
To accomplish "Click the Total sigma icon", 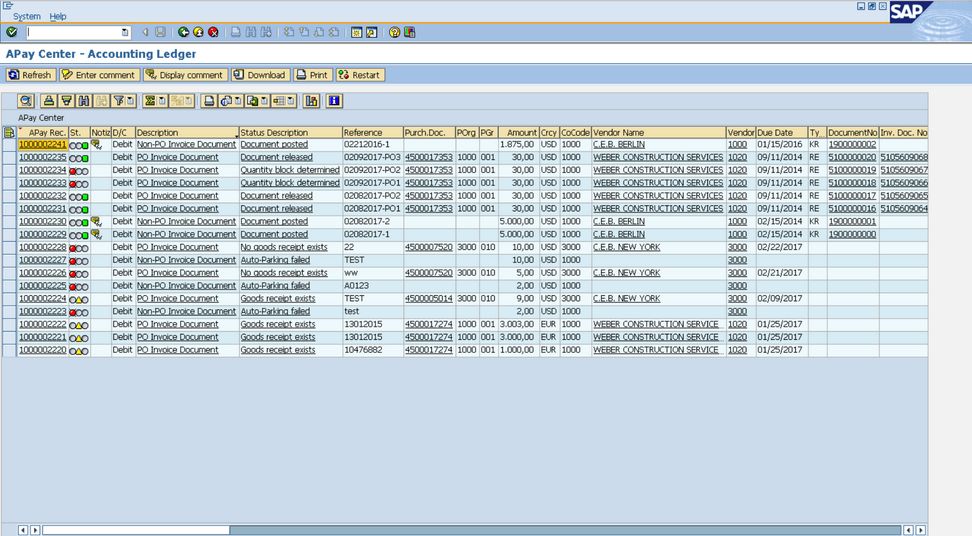I will coord(149,100).
